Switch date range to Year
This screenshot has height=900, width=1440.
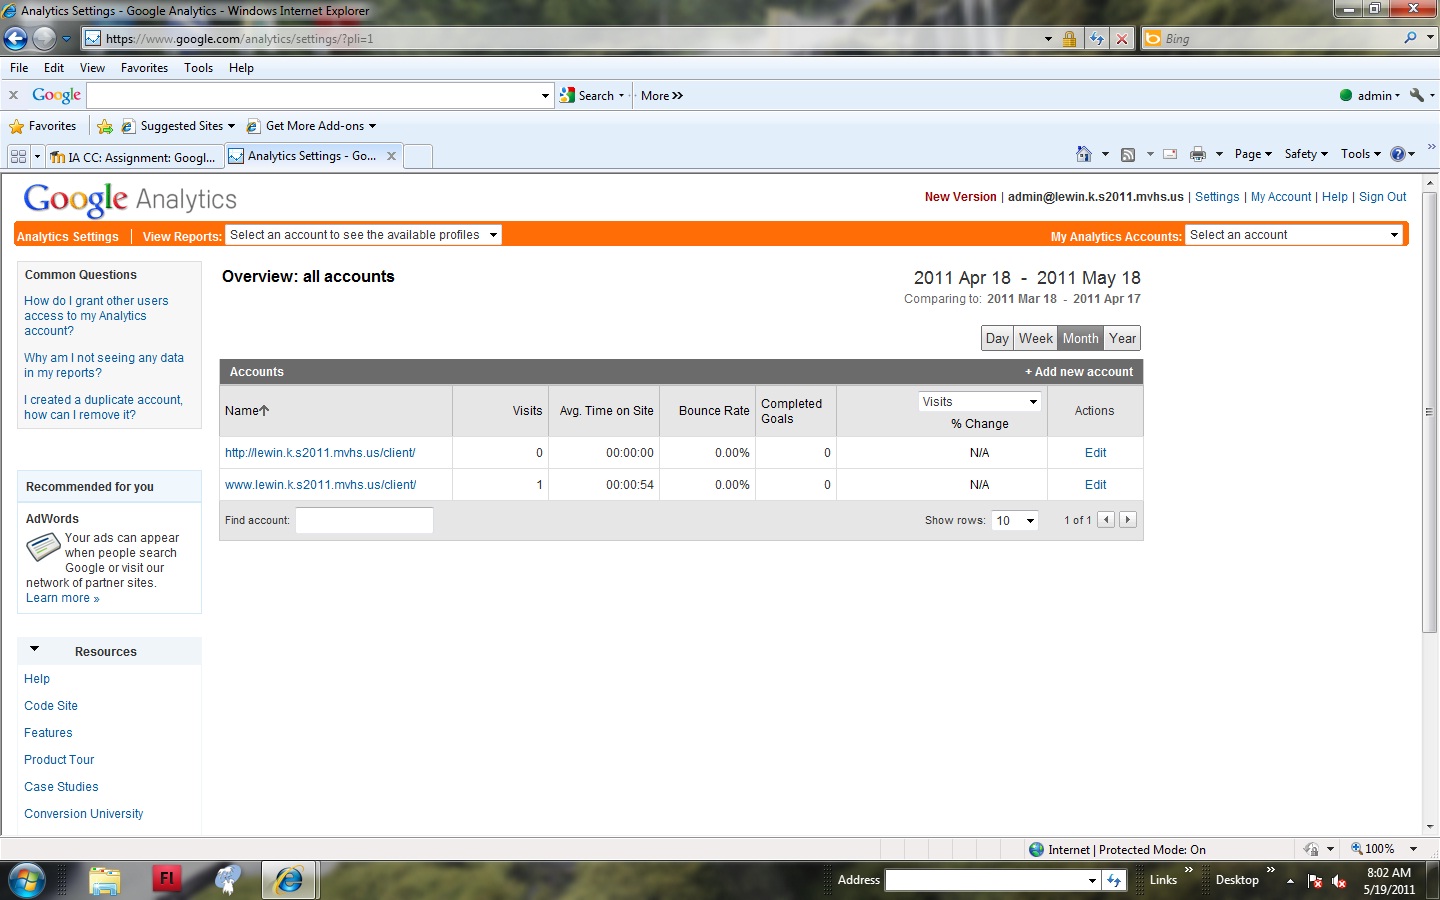[1122, 338]
